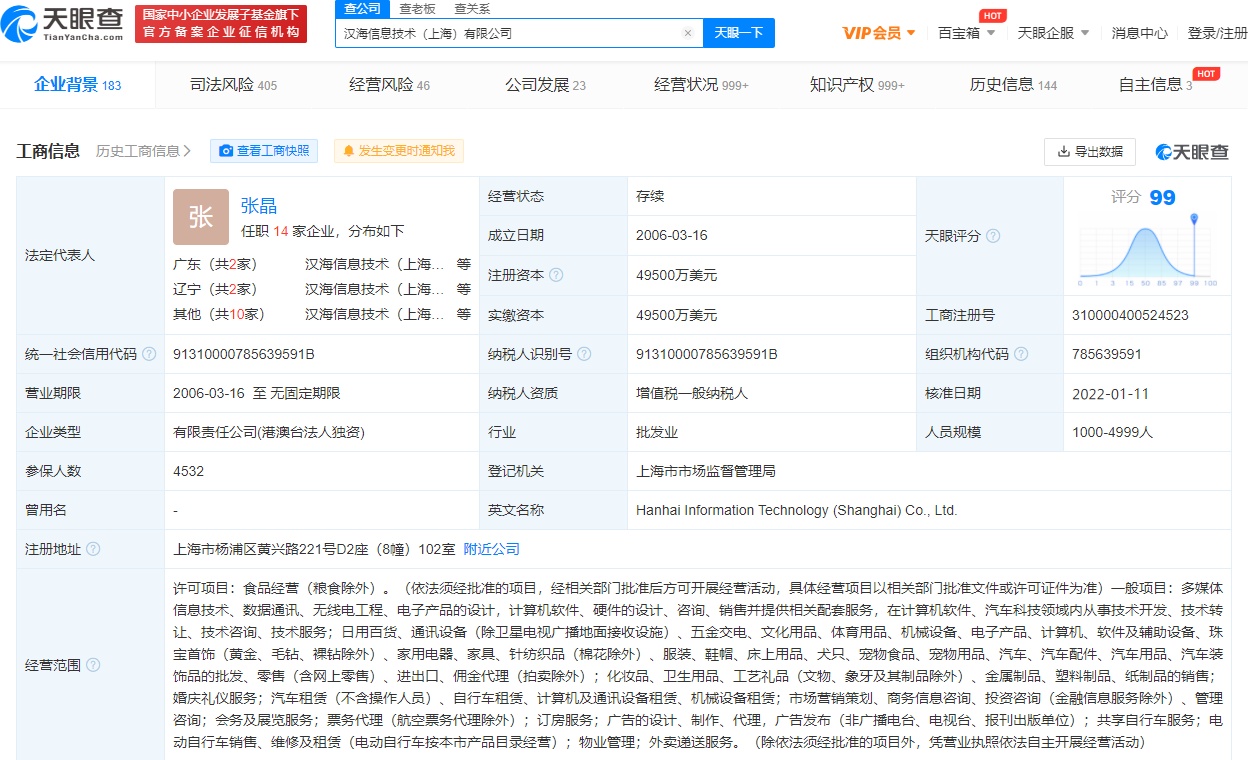1248x760 pixels.
Task: Open help icon beside 天眼评分
Action: [993, 236]
